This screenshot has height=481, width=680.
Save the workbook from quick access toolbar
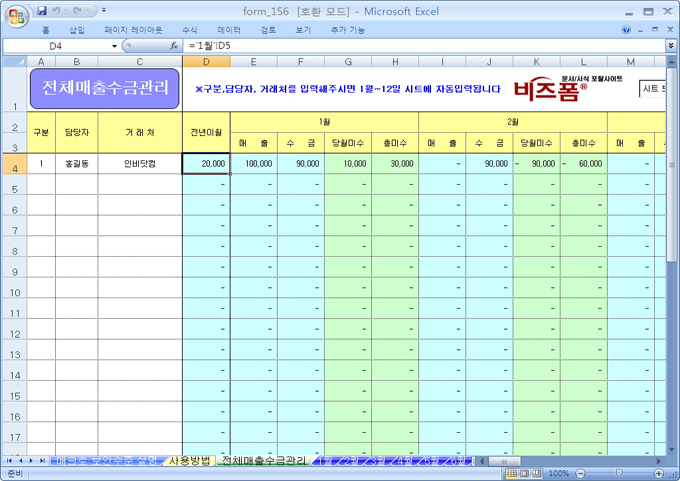coord(42,11)
